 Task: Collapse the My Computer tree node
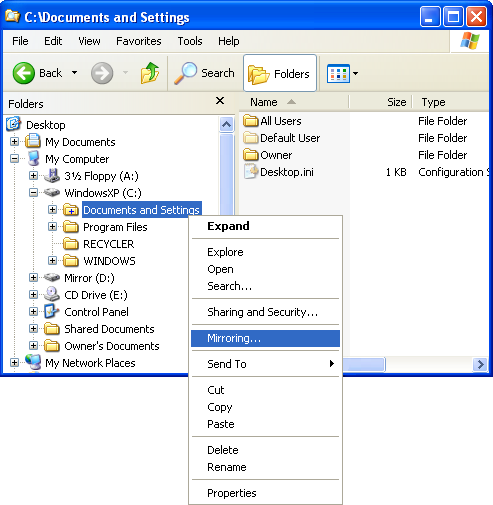click(14, 158)
